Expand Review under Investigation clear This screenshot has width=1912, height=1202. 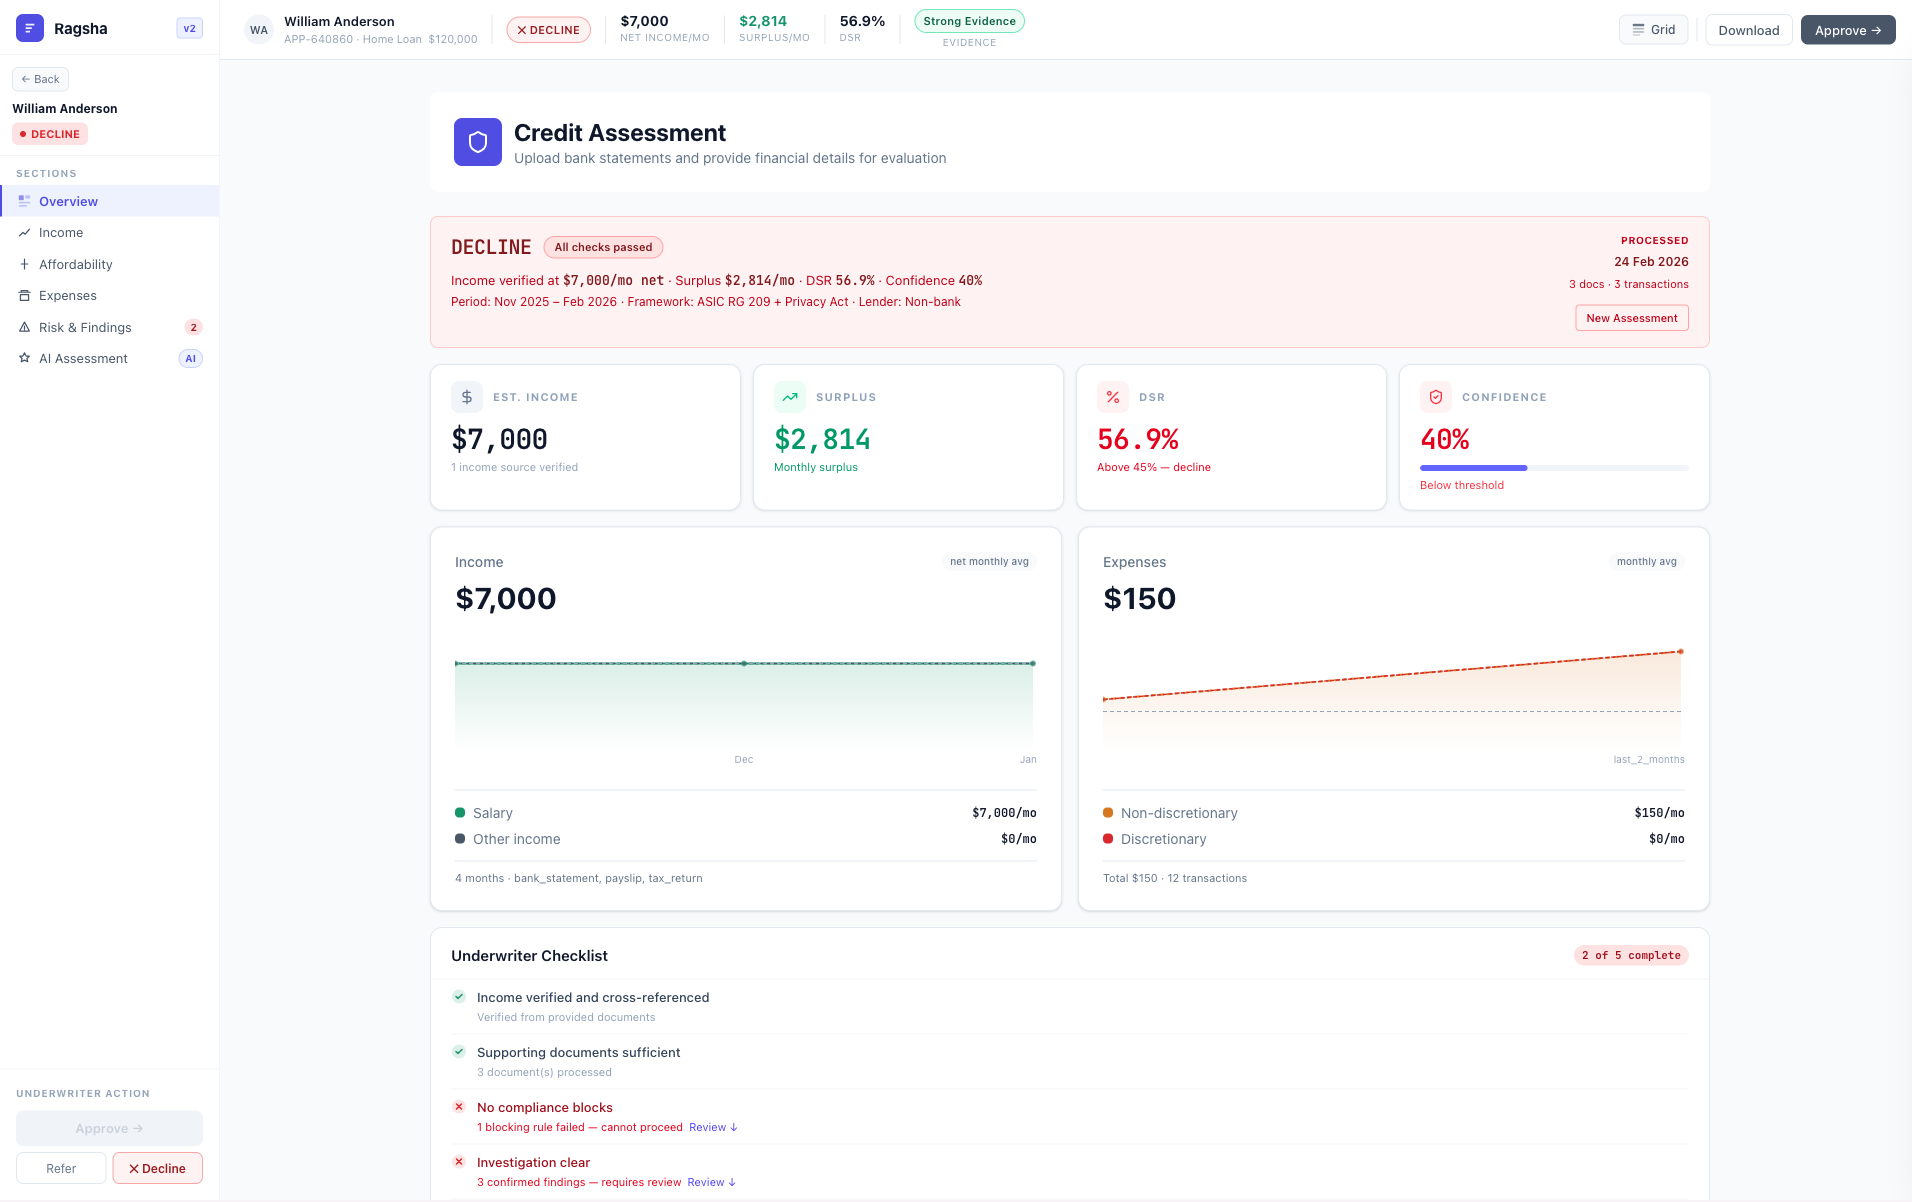pos(711,1182)
